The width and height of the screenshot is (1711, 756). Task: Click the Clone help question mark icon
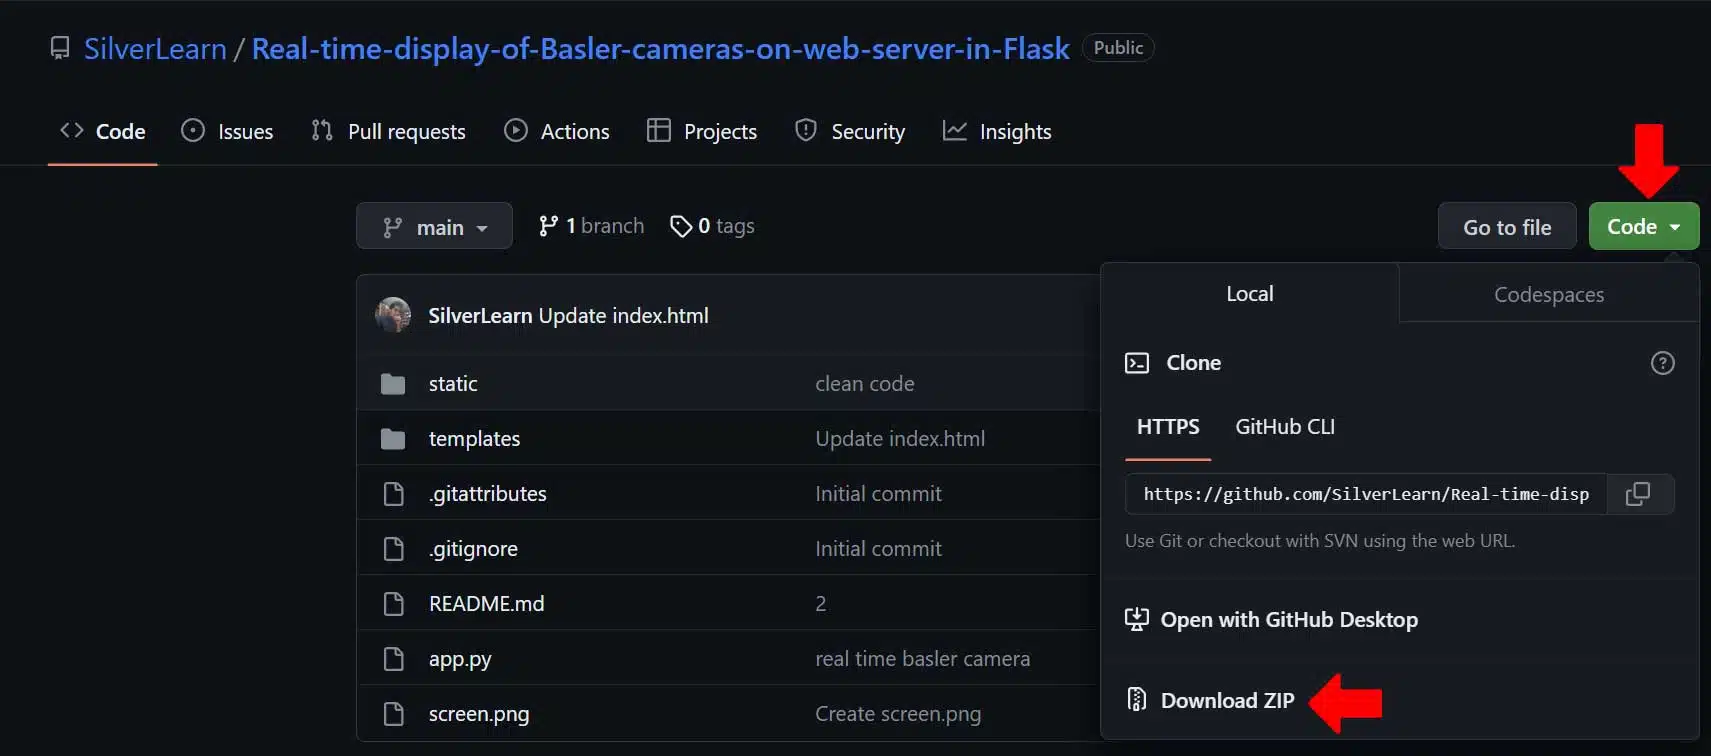click(x=1662, y=363)
